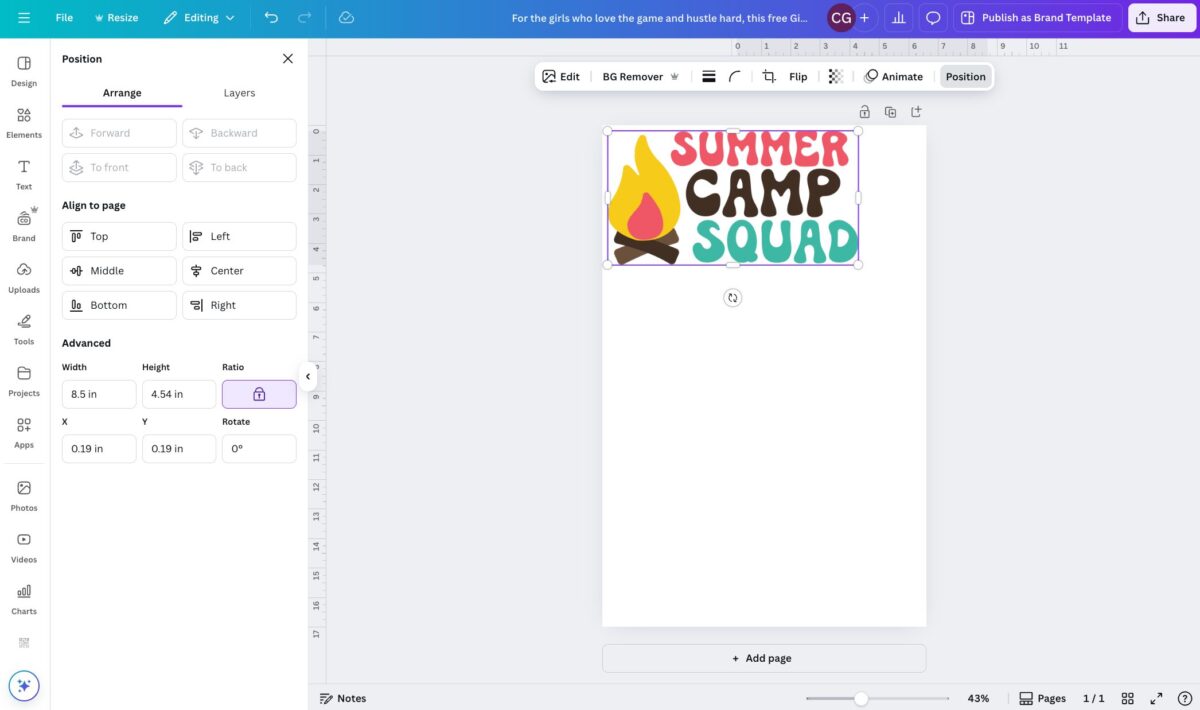Edit the Rotate field value
The height and width of the screenshot is (710, 1200).
coord(259,449)
